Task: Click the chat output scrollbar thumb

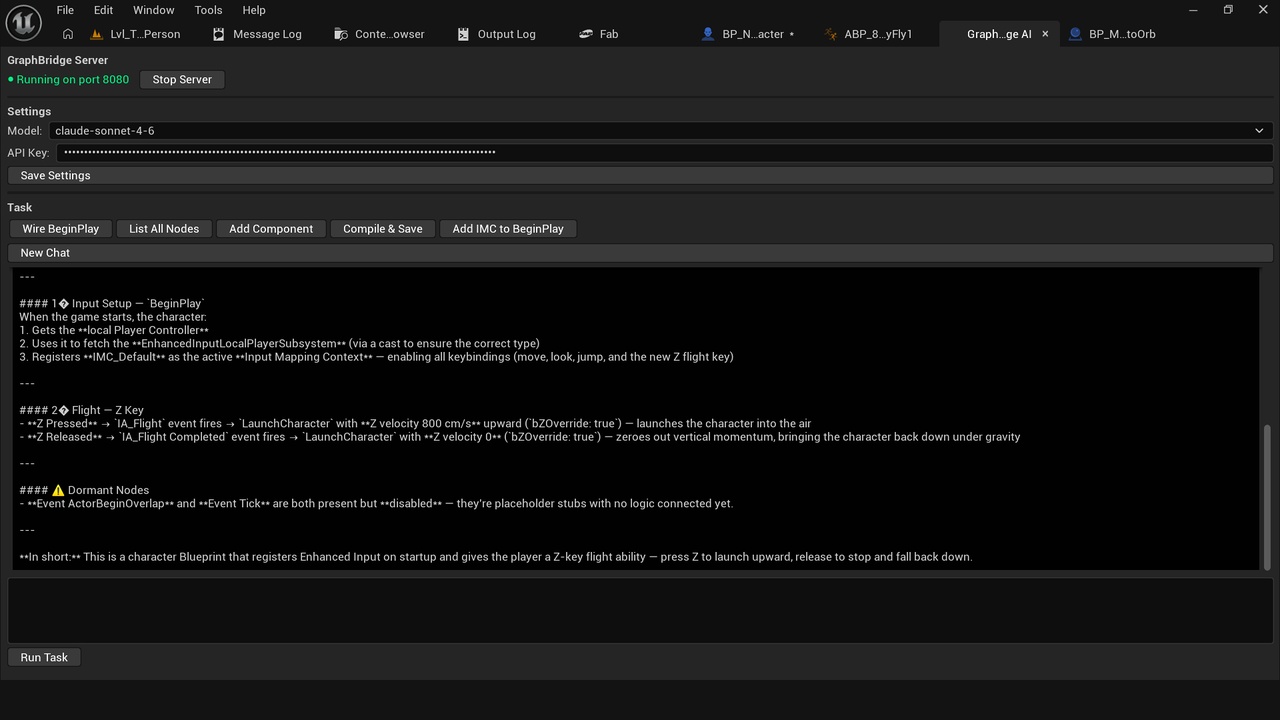Action: pos(1268,496)
